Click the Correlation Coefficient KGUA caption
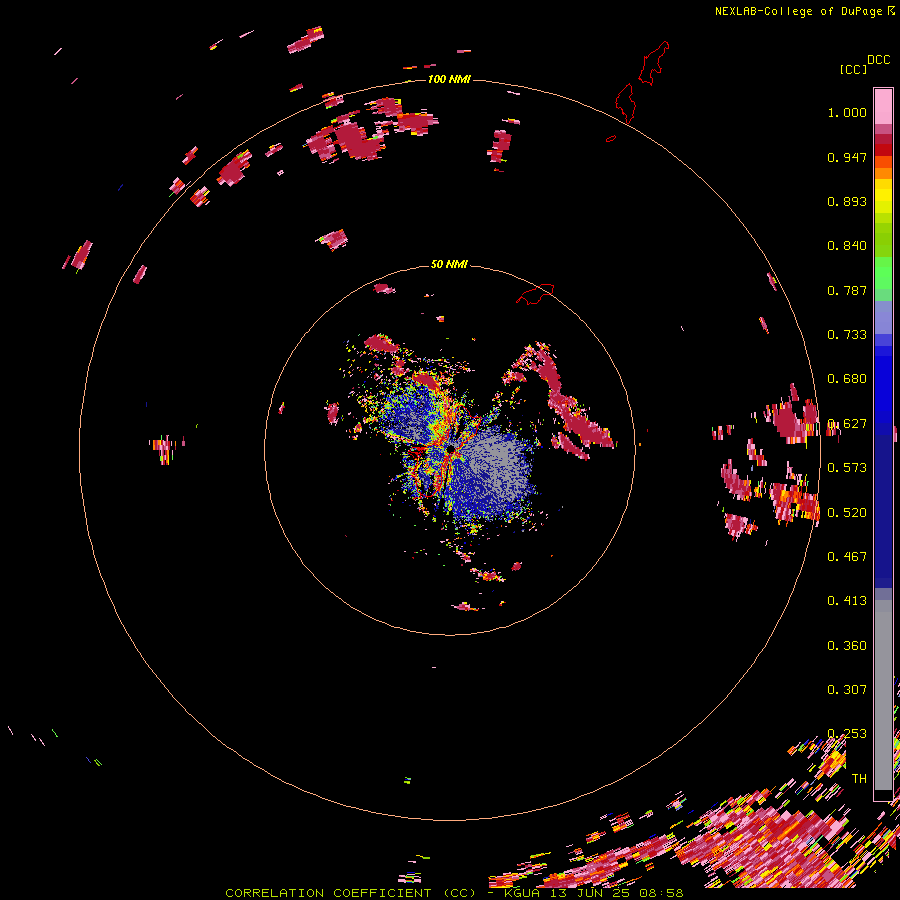 [455, 893]
